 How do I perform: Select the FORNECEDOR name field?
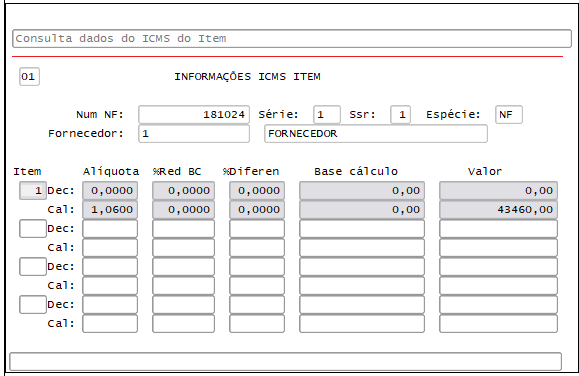coord(376,133)
